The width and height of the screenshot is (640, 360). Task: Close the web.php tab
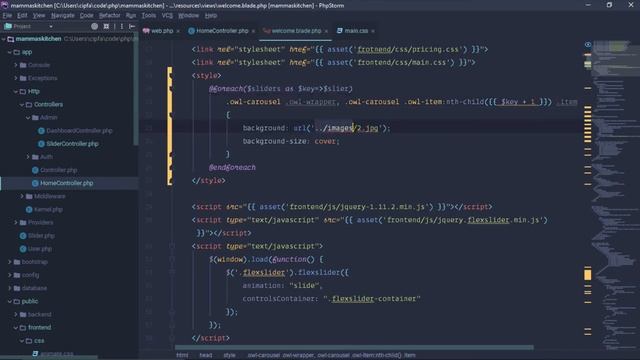(x=178, y=31)
